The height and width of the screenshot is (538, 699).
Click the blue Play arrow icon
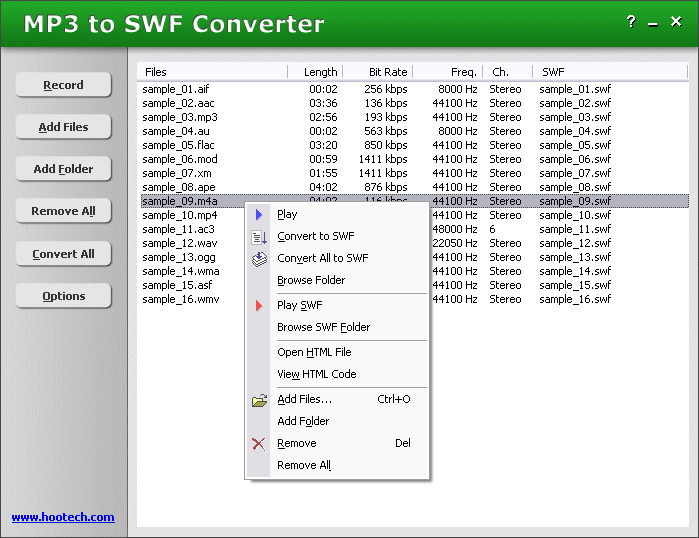[x=259, y=214]
